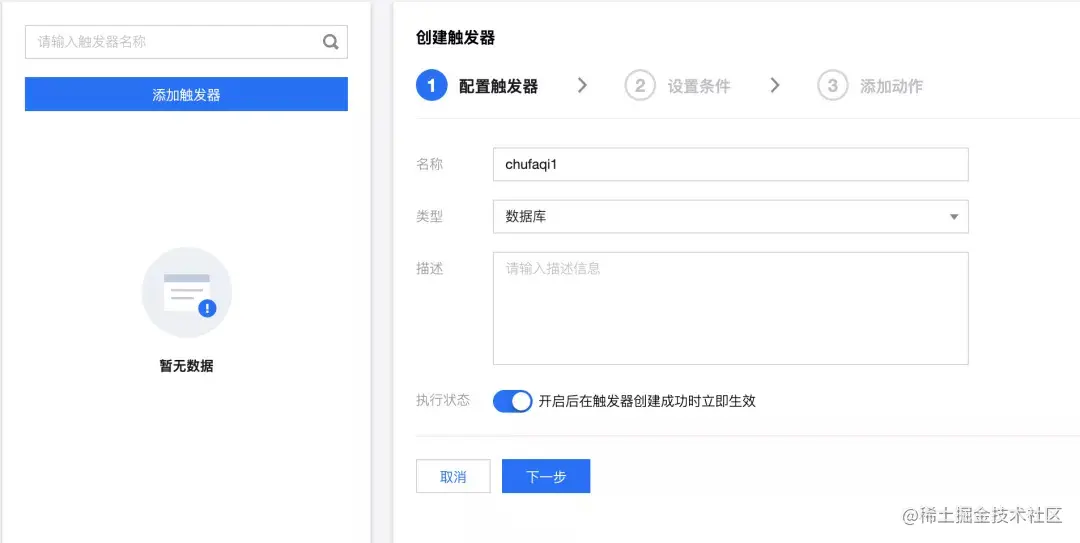Click the chevron after 配置触发器
1080x543 pixels.
pyautogui.click(x=582, y=85)
